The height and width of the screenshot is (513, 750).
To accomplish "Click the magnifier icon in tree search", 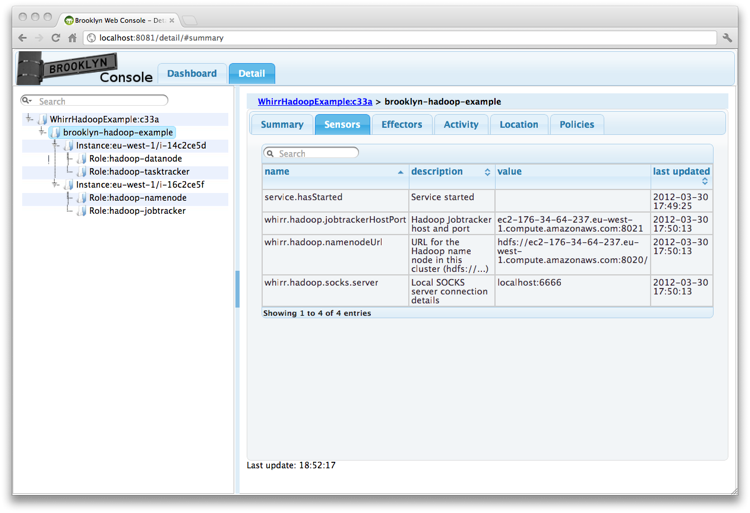I will click(27, 101).
